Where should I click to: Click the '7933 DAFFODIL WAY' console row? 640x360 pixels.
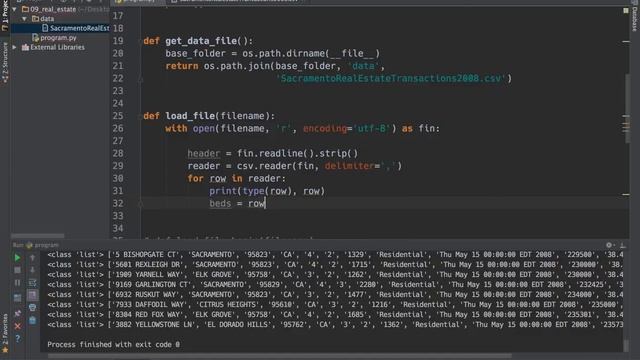tap(335, 304)
